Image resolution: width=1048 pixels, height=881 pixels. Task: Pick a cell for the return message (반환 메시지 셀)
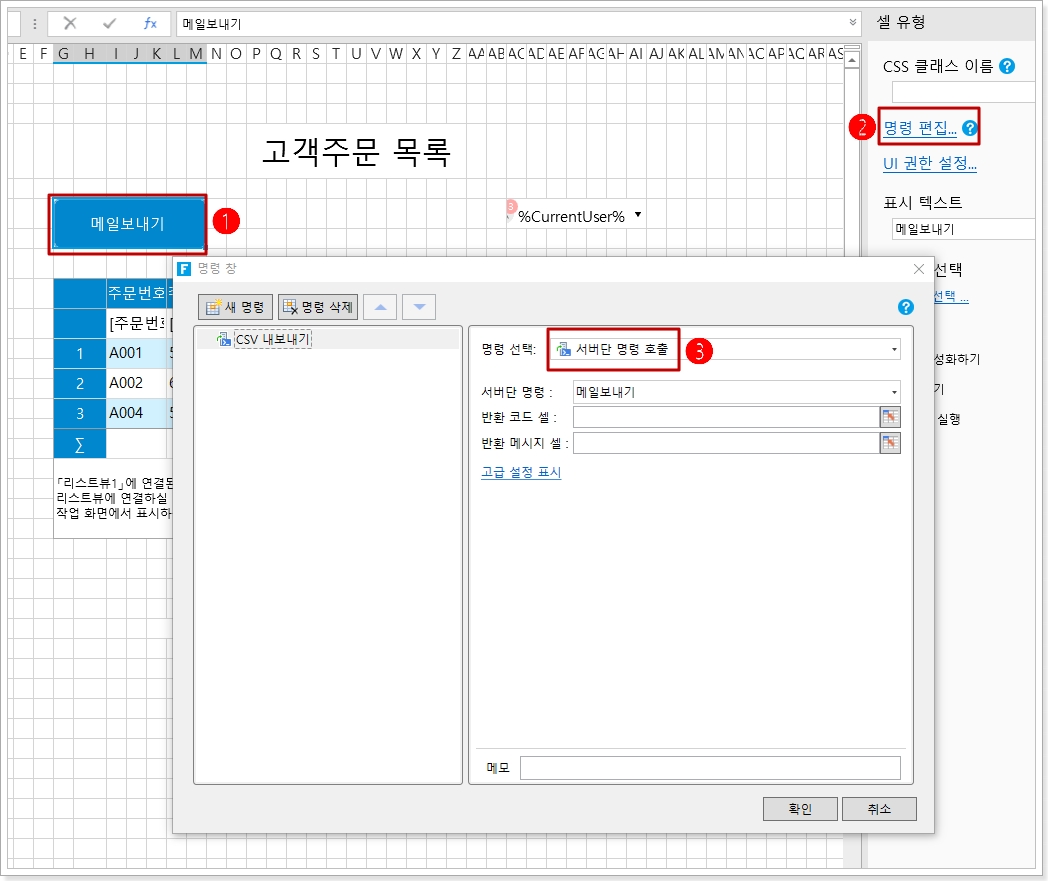pos(890,443)
